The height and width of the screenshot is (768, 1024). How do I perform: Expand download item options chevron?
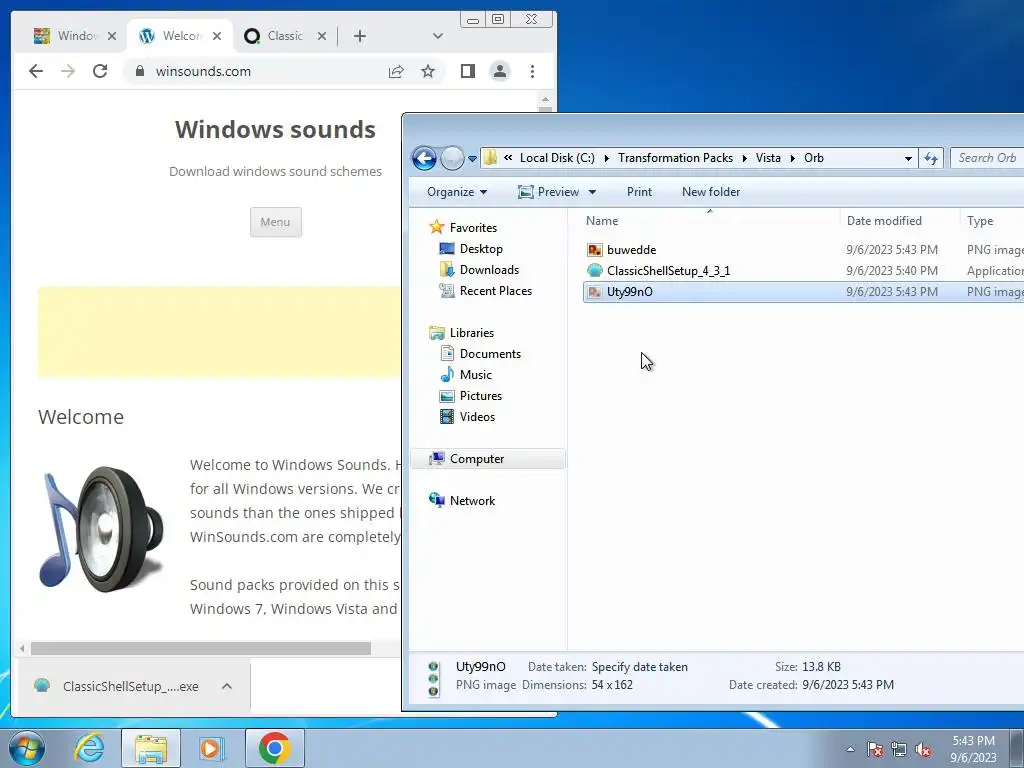(227, 686)
